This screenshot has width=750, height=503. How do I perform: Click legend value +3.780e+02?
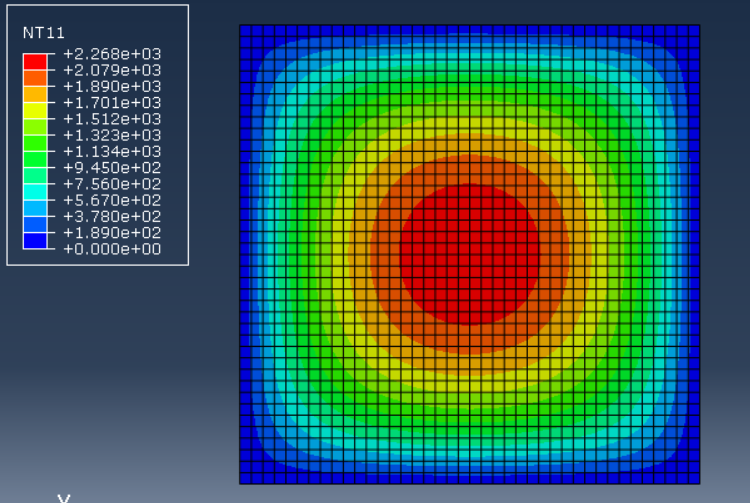pos(112,217)
